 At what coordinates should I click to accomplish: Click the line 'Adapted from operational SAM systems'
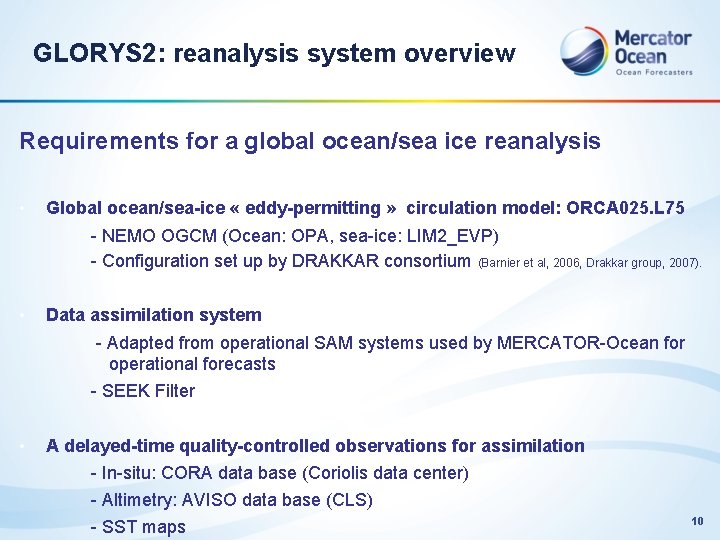(390, 343)
